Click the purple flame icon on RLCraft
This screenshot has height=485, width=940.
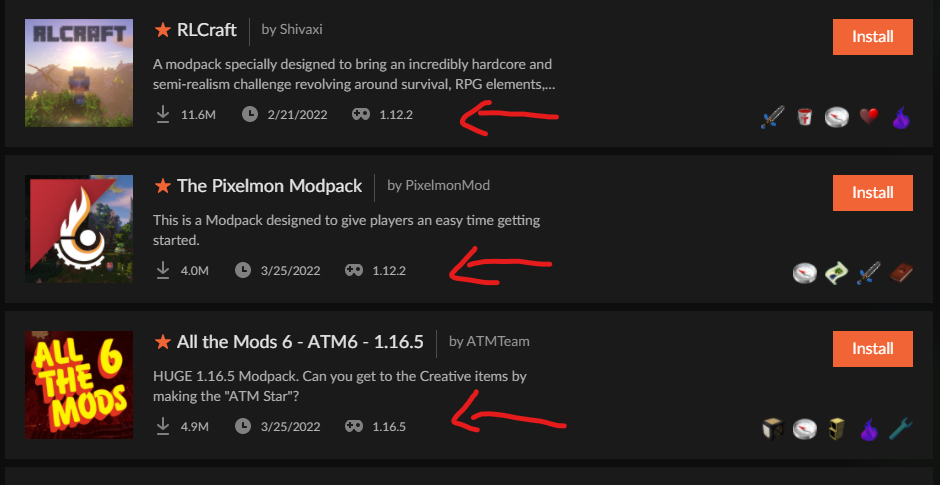pos(900,117)
